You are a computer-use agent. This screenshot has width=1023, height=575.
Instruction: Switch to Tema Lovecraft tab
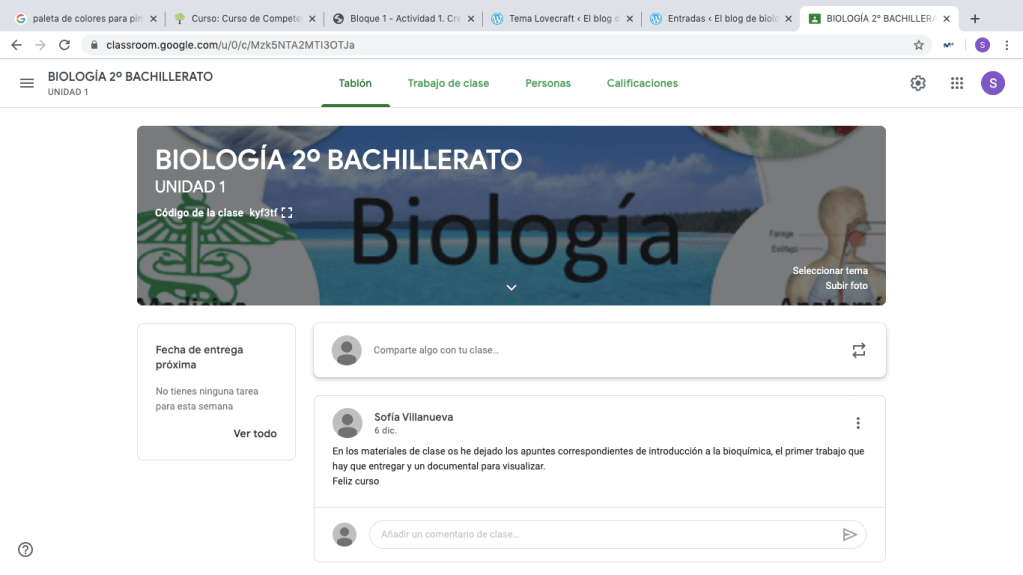(x=564, y=19)
